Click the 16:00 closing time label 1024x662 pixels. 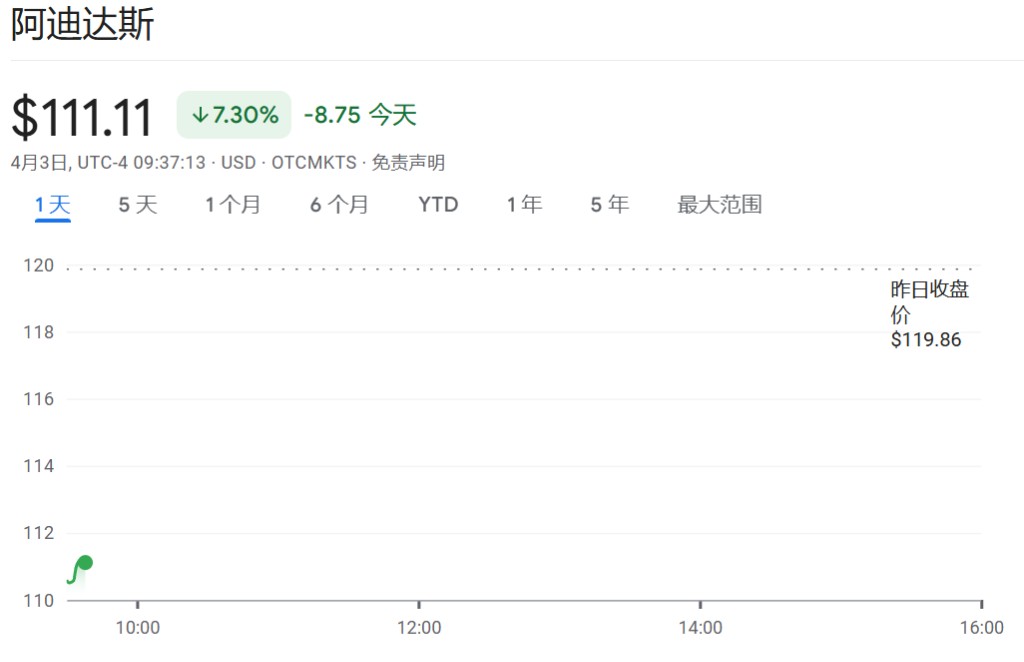(981, 628)
